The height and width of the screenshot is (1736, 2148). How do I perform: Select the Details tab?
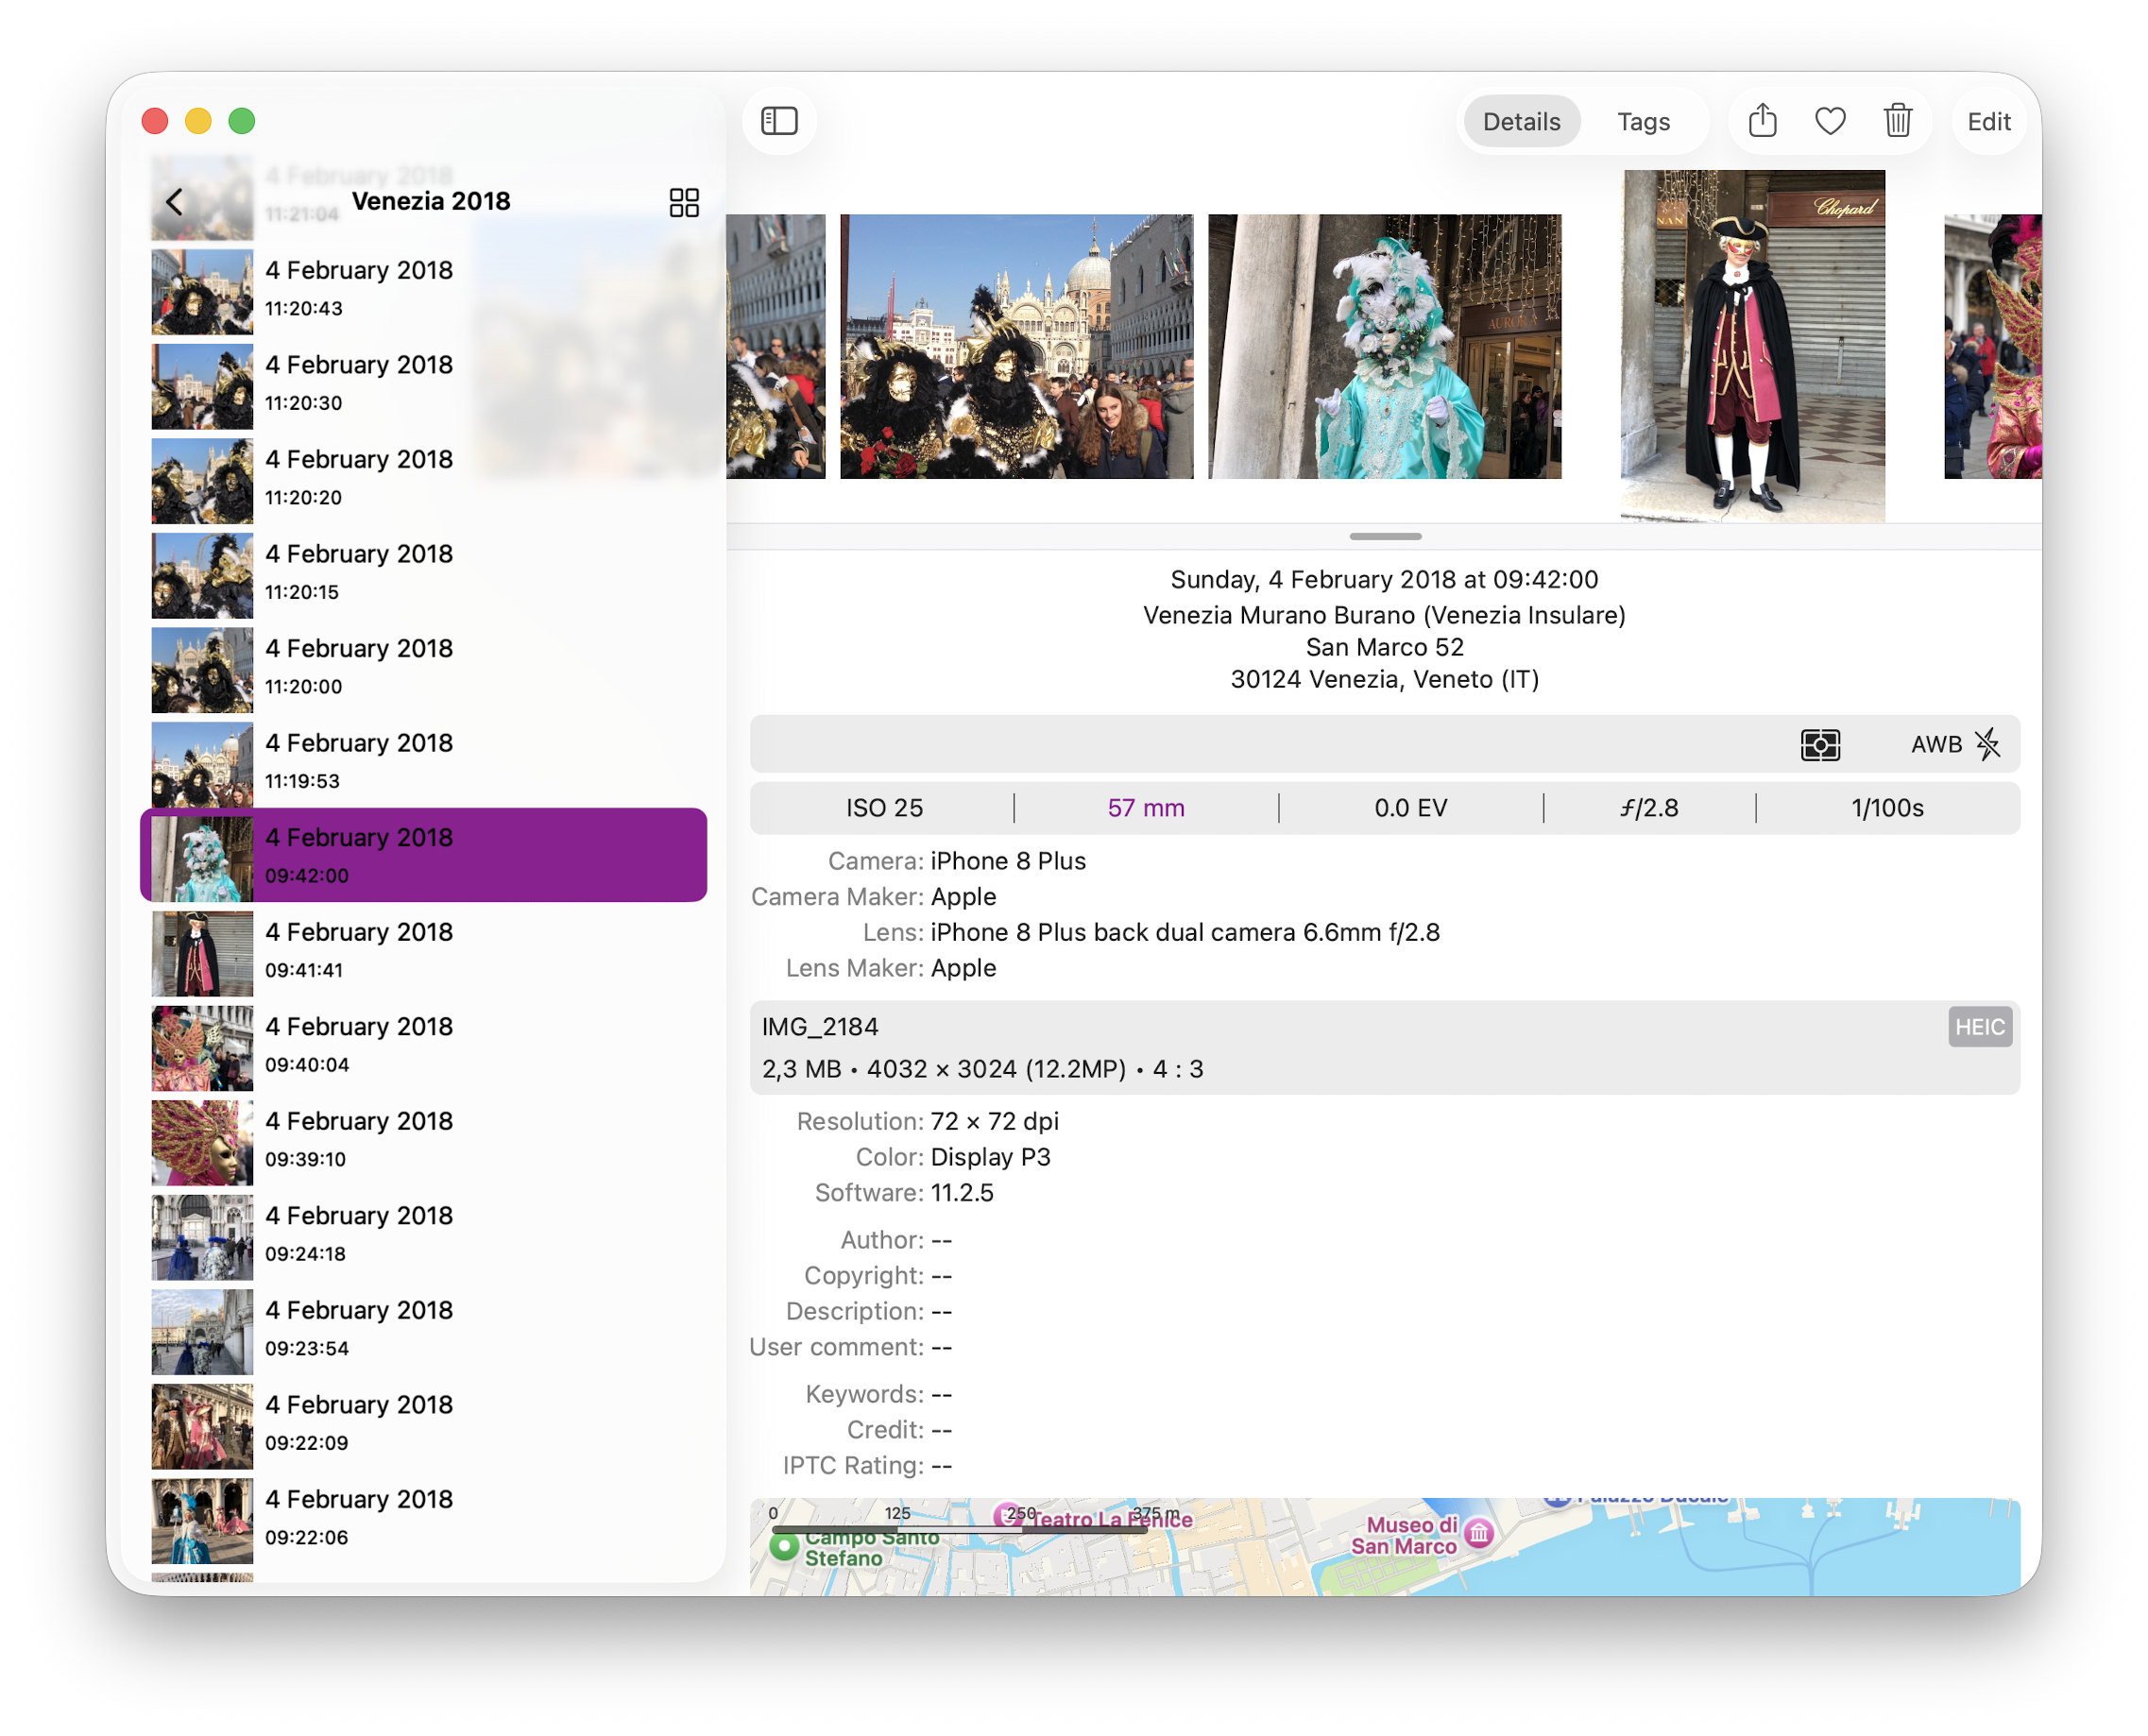1521,122
